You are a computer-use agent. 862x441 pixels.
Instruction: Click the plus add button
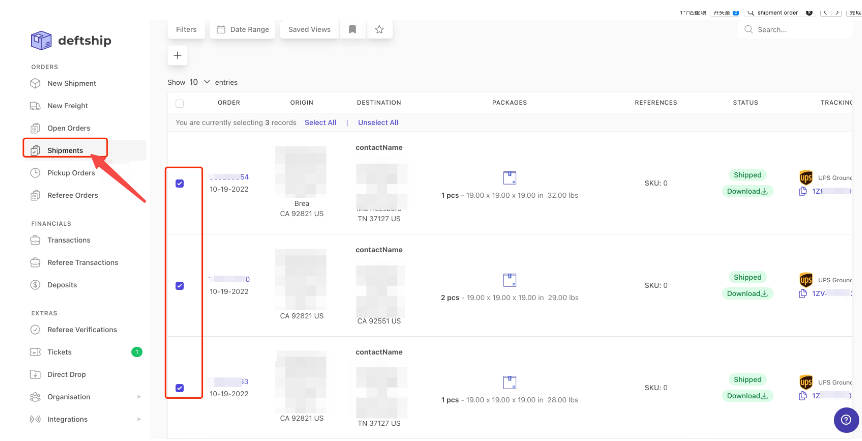tap(178, 56)
